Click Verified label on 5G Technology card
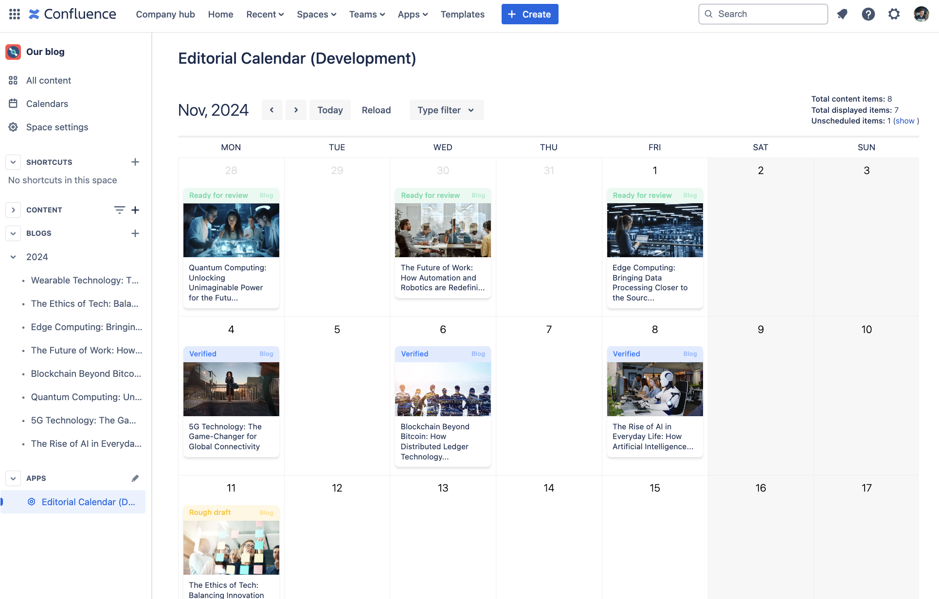Image resolution: width=939 pixels, height=599 pixels. pos(202,353)
